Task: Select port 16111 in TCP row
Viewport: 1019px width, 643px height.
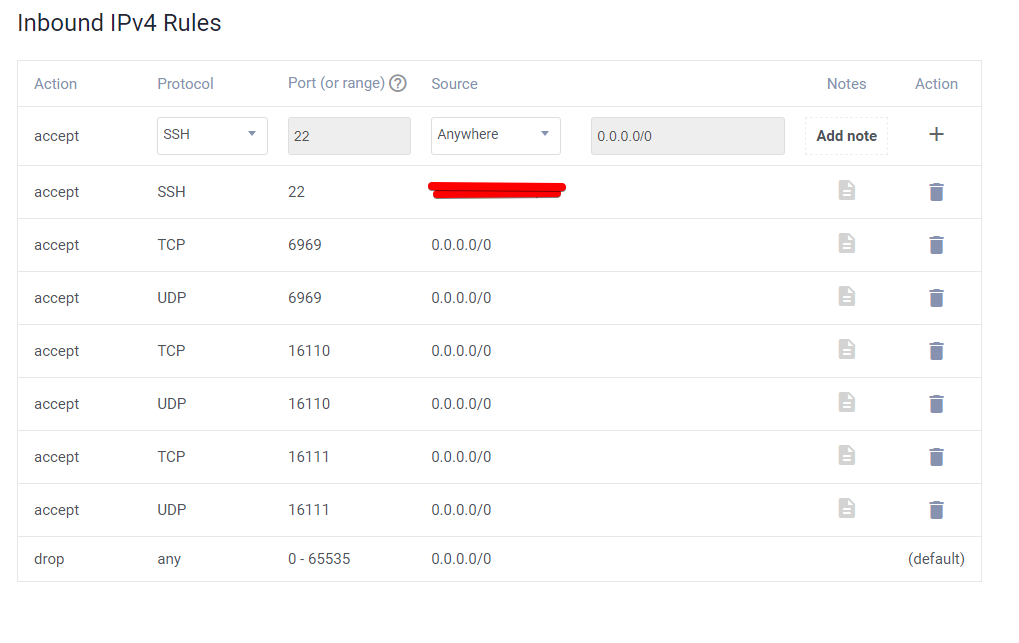Action: click(x=309, y=457)
